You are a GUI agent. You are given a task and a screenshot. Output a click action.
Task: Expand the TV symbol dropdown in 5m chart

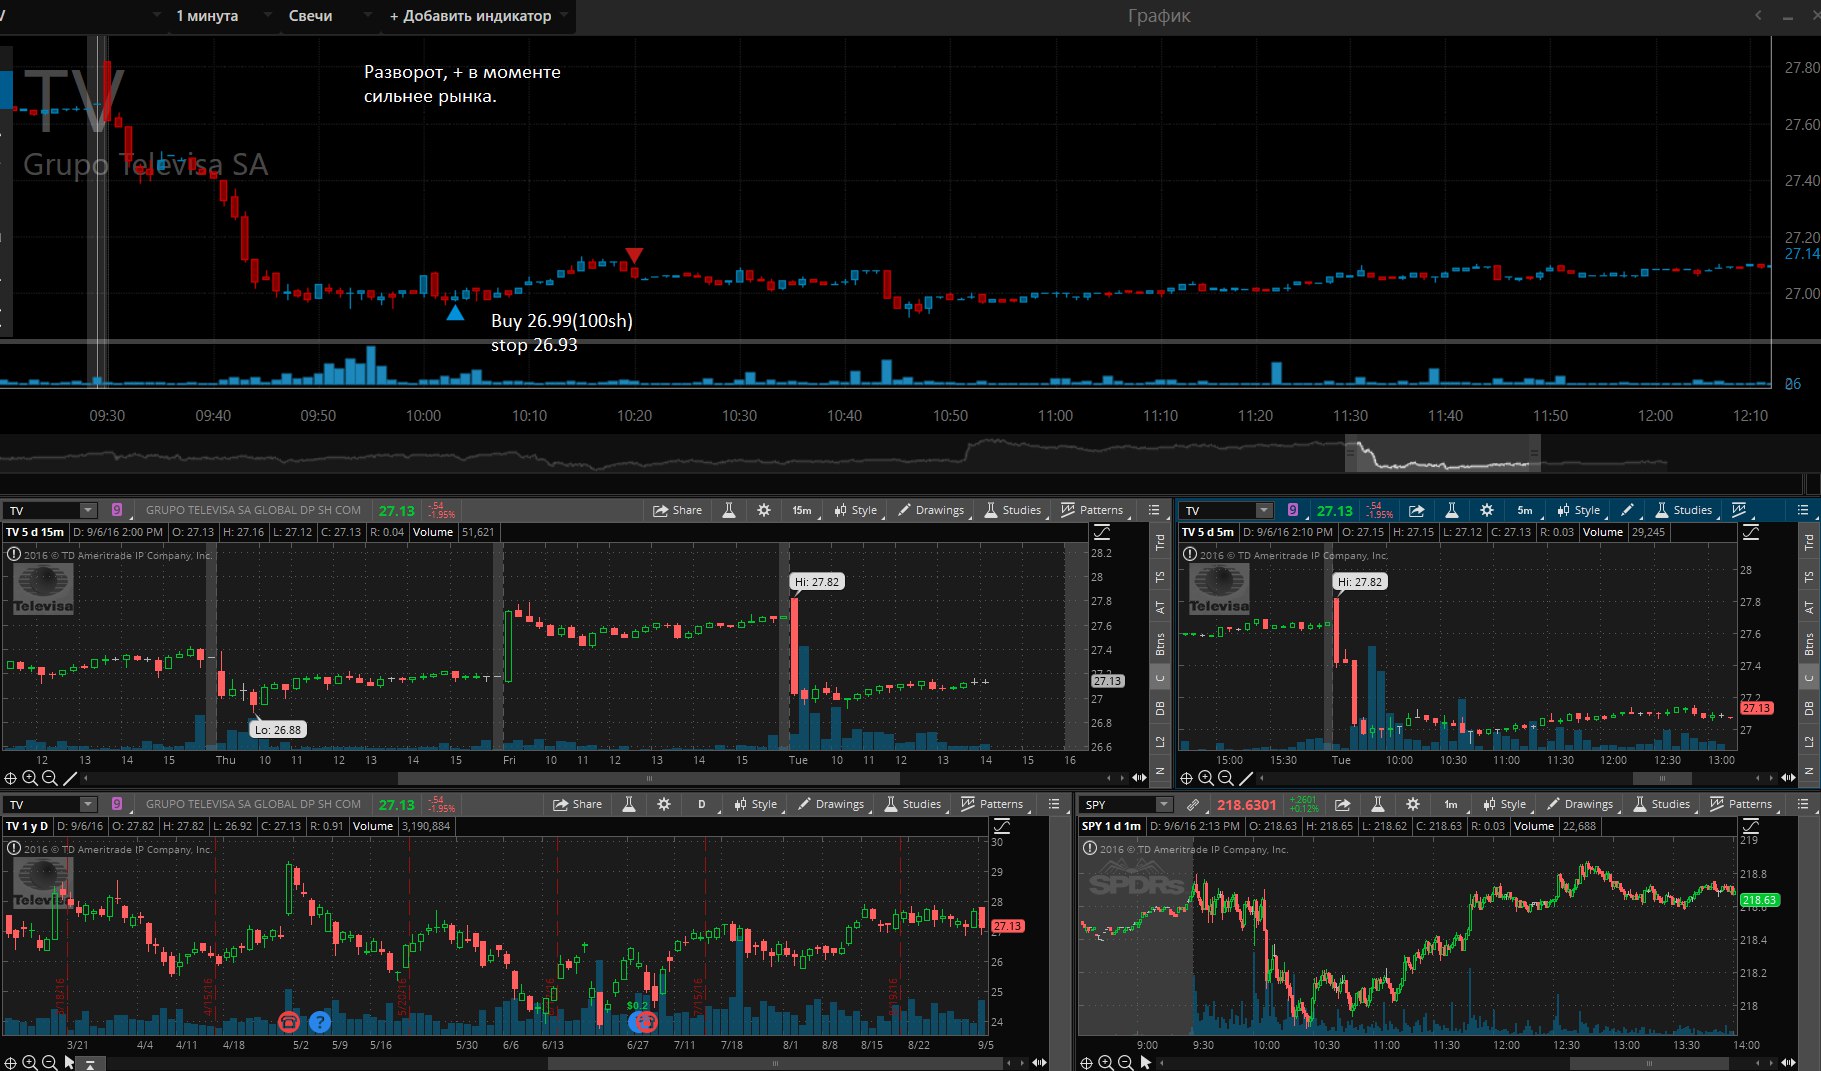click(x=1264, y=510)
